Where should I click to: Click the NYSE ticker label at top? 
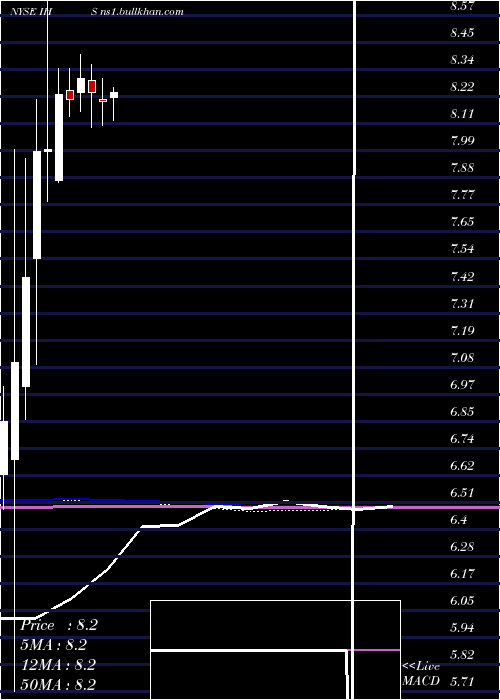[x=32, y=12]
